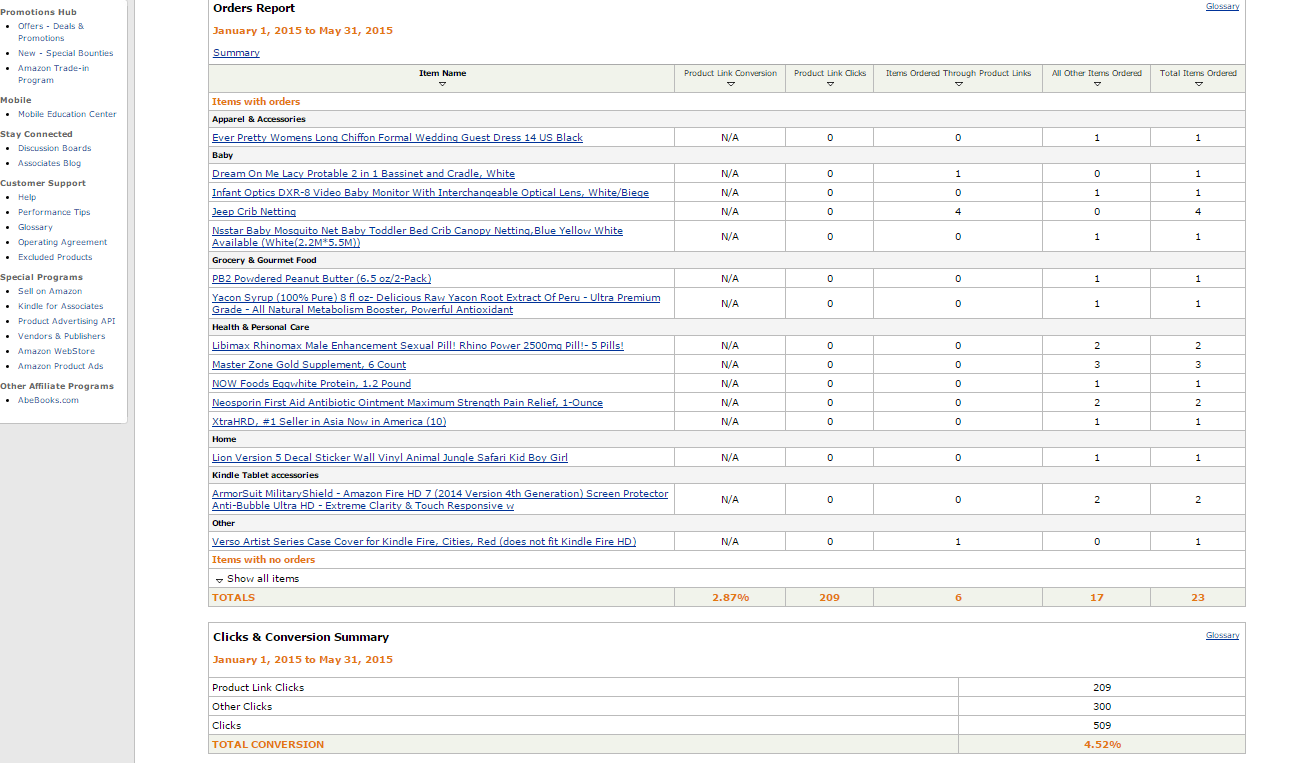Open Jeep Crib Netting product link
The height and width of the screenshot is (763, 1315).
pos(254,212)
